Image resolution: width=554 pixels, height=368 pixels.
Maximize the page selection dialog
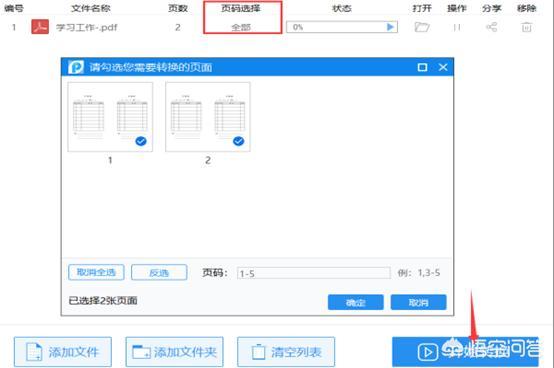(422, 67)
